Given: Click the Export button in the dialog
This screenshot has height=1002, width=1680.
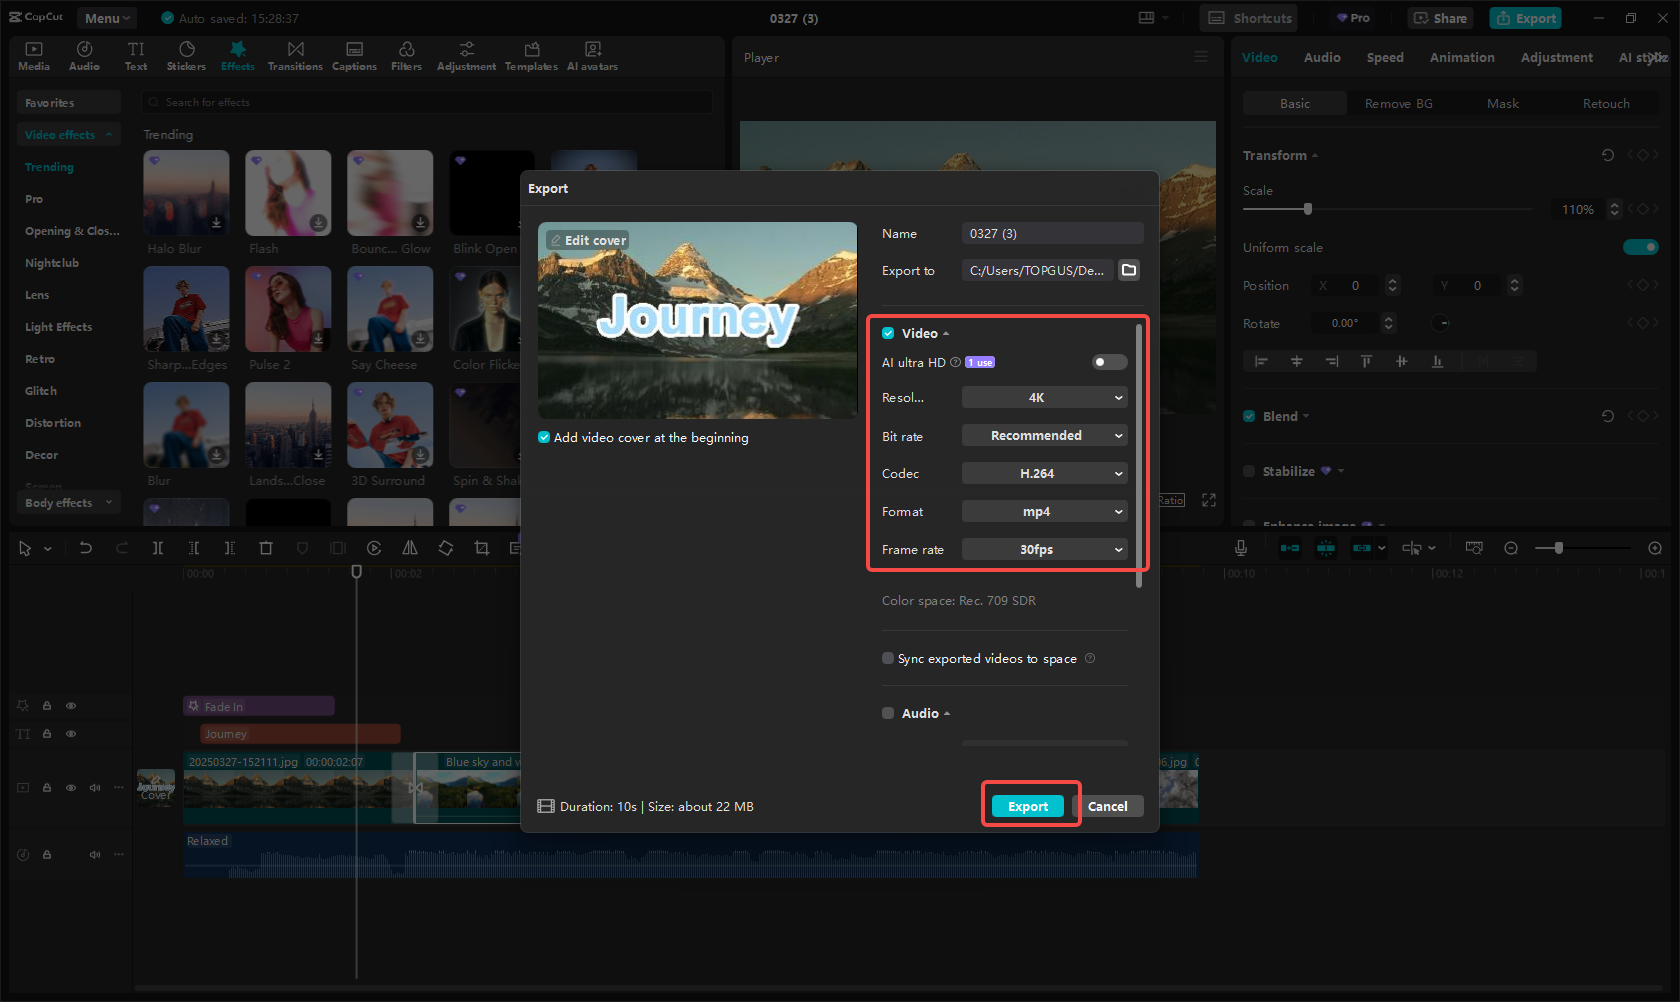Looking at the screenshot, I should 1028,806.
